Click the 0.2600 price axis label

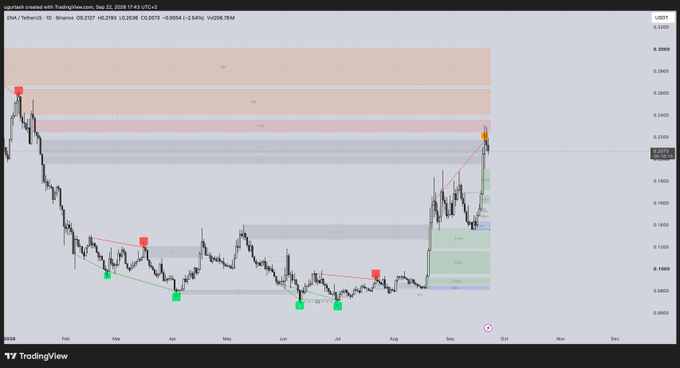pos(661,93)
